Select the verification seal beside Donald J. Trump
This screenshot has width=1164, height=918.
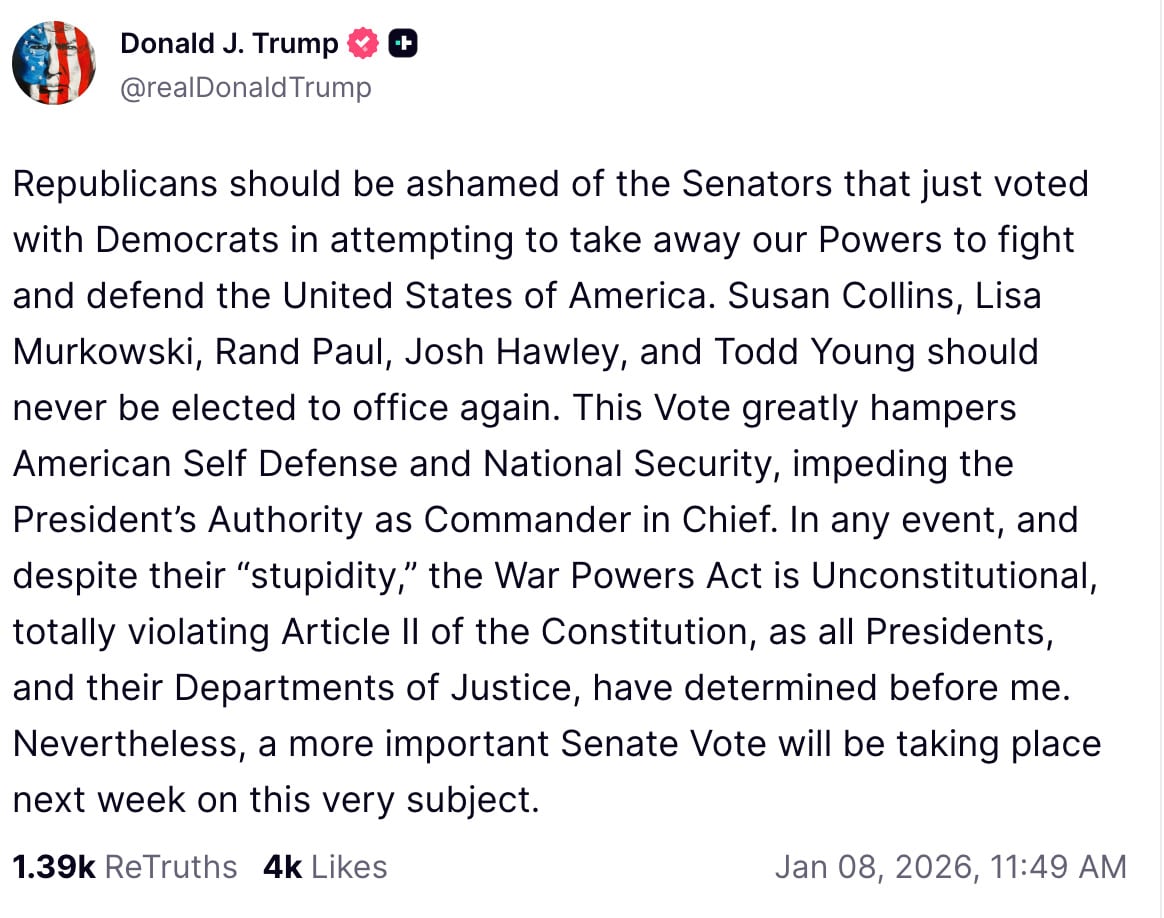362,43
